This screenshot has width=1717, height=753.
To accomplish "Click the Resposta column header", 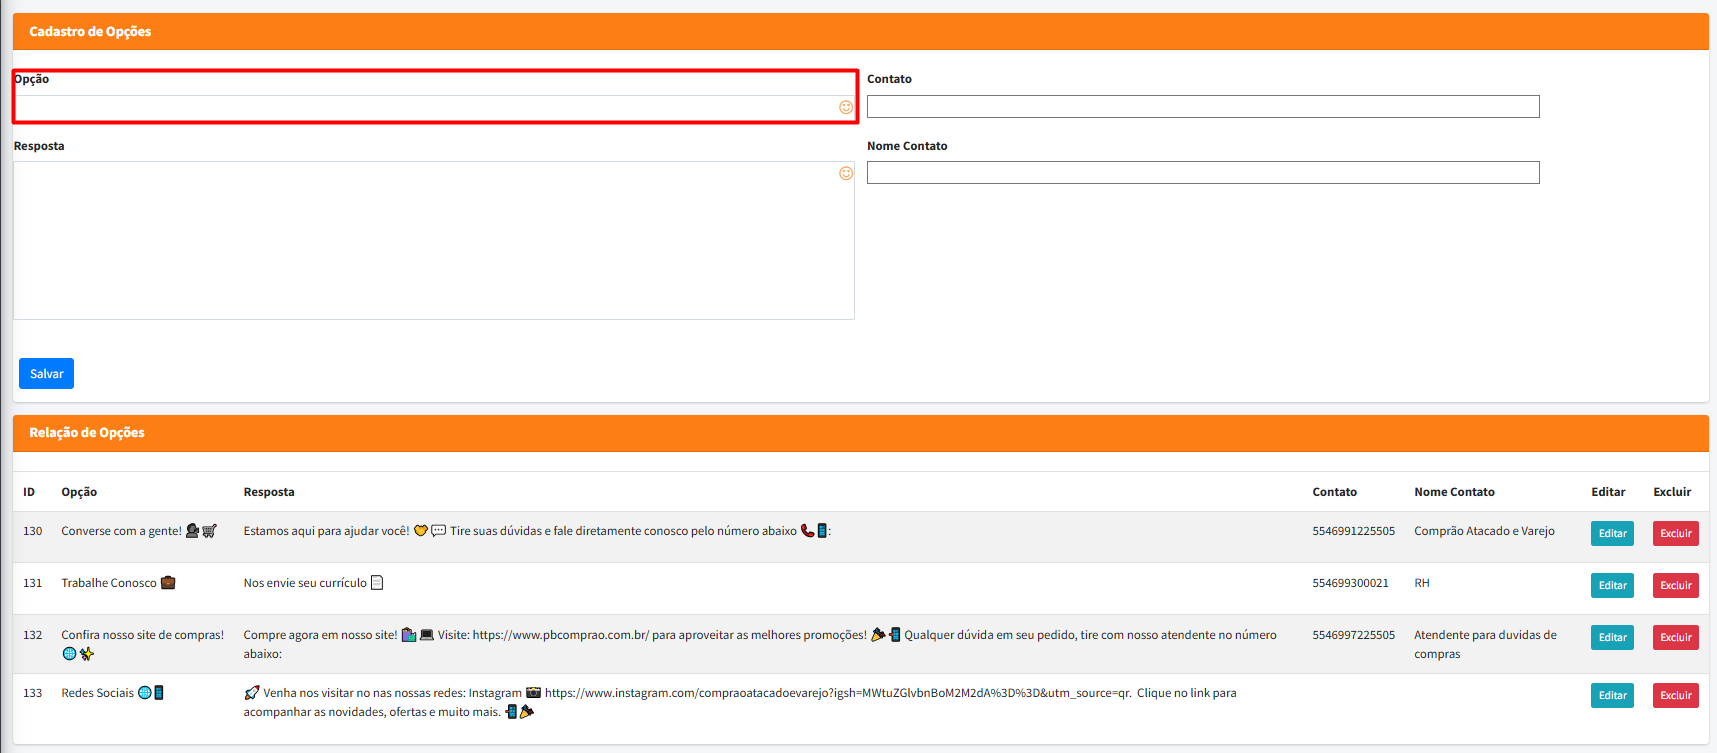I will [x=269, y=492].
